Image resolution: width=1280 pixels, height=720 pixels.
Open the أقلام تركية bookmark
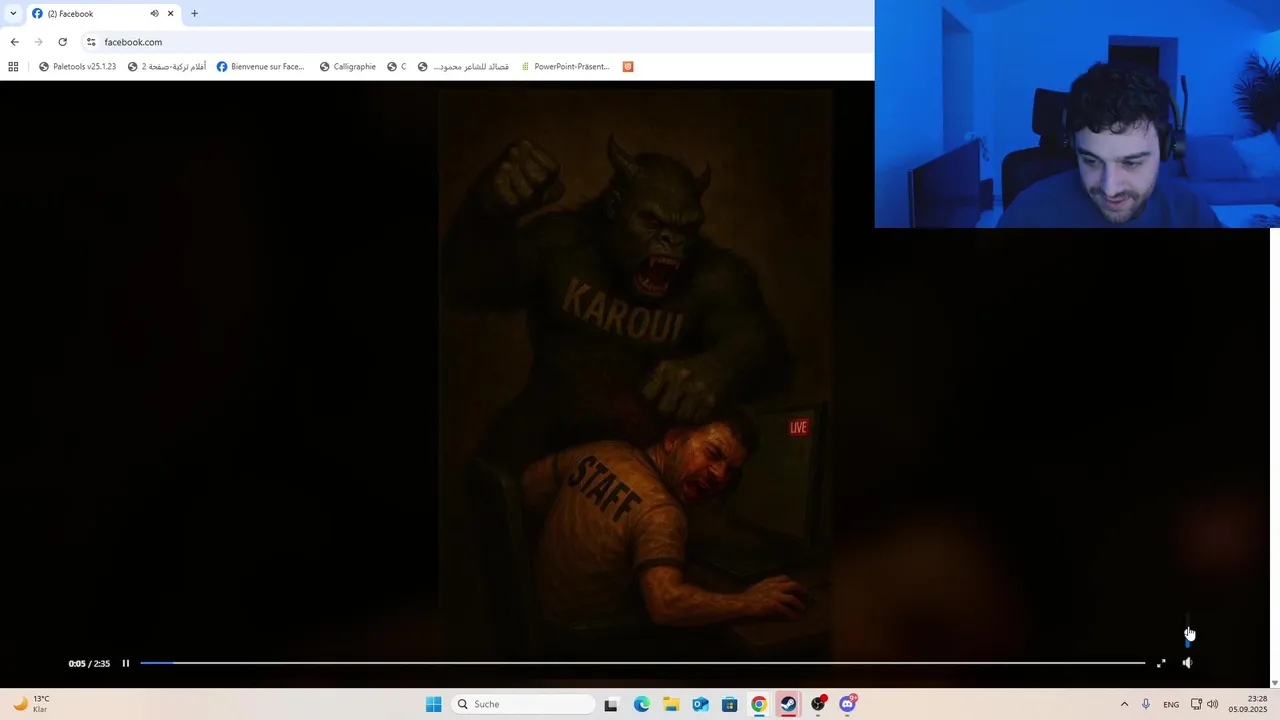point(166,67)
